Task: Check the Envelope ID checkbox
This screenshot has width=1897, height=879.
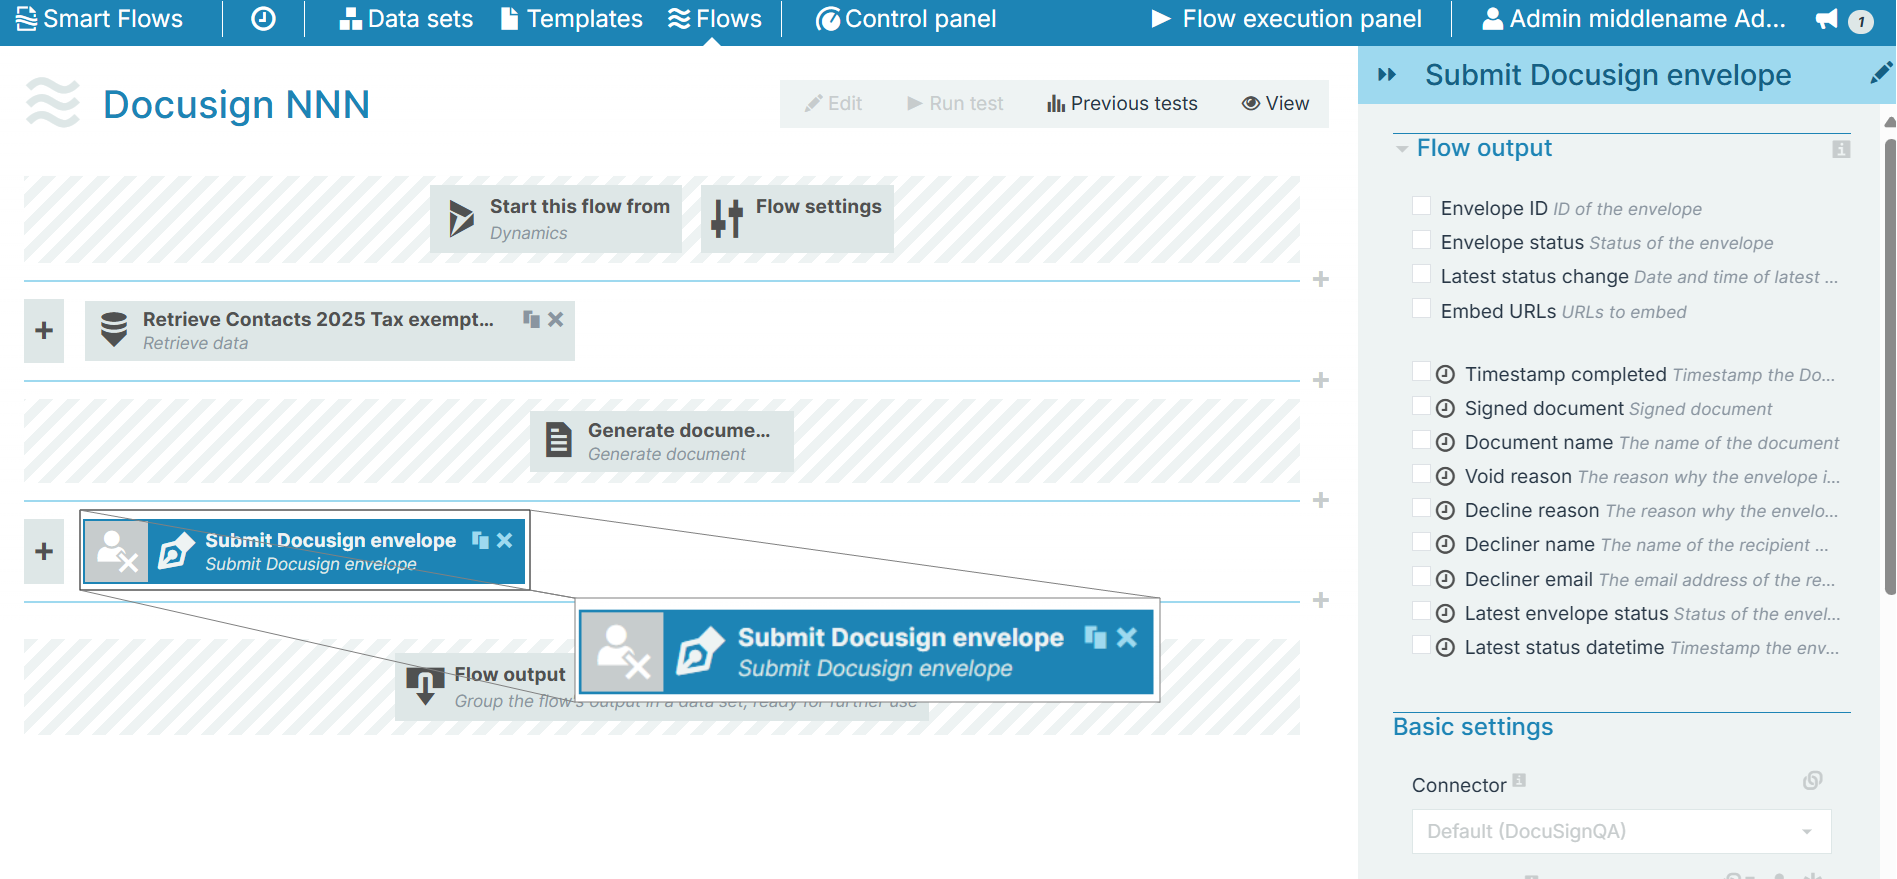Action: pos(1421,206)
